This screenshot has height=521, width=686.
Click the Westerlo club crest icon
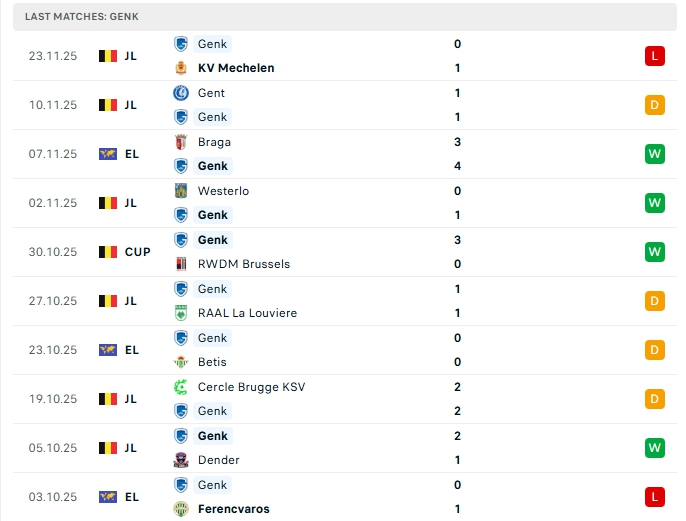click(x=181, y=191)
